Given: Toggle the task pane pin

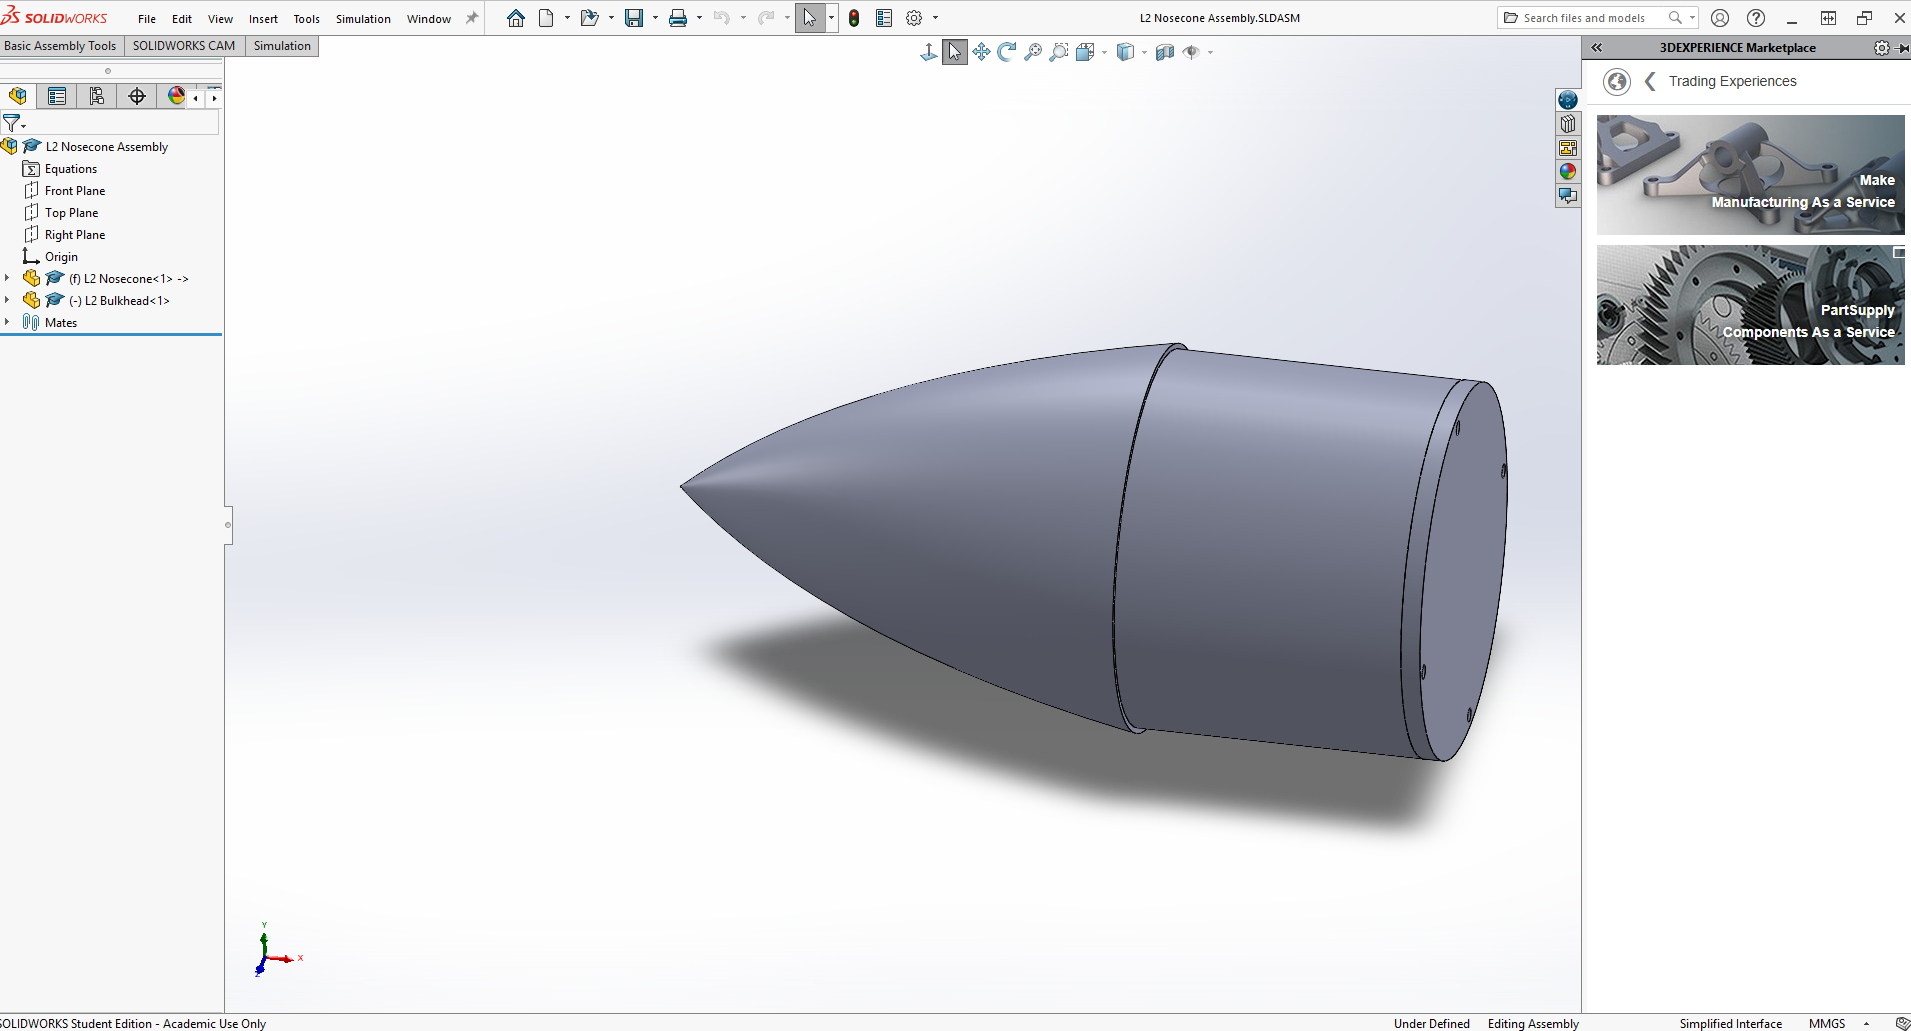Looking at the screenshot, I should coord(1904,48).
